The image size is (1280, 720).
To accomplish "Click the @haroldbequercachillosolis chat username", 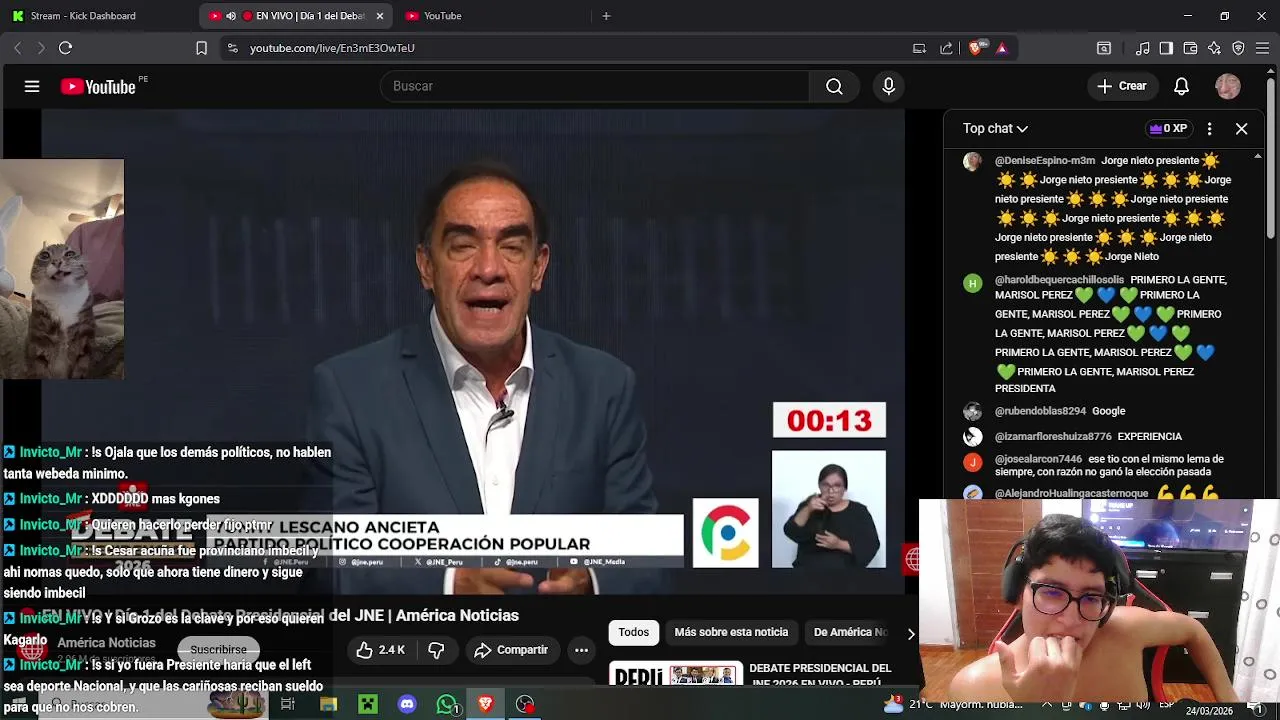I will (x=1059, y=280).
